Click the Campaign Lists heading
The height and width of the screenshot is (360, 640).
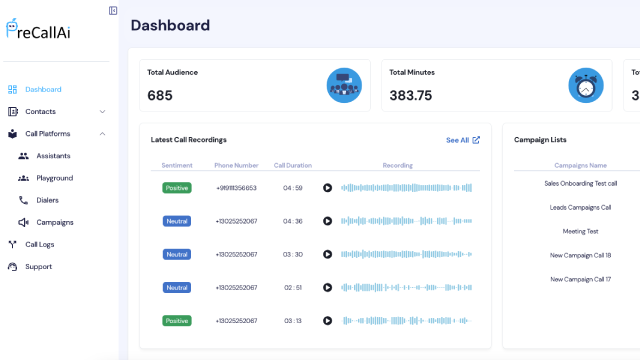540,140
